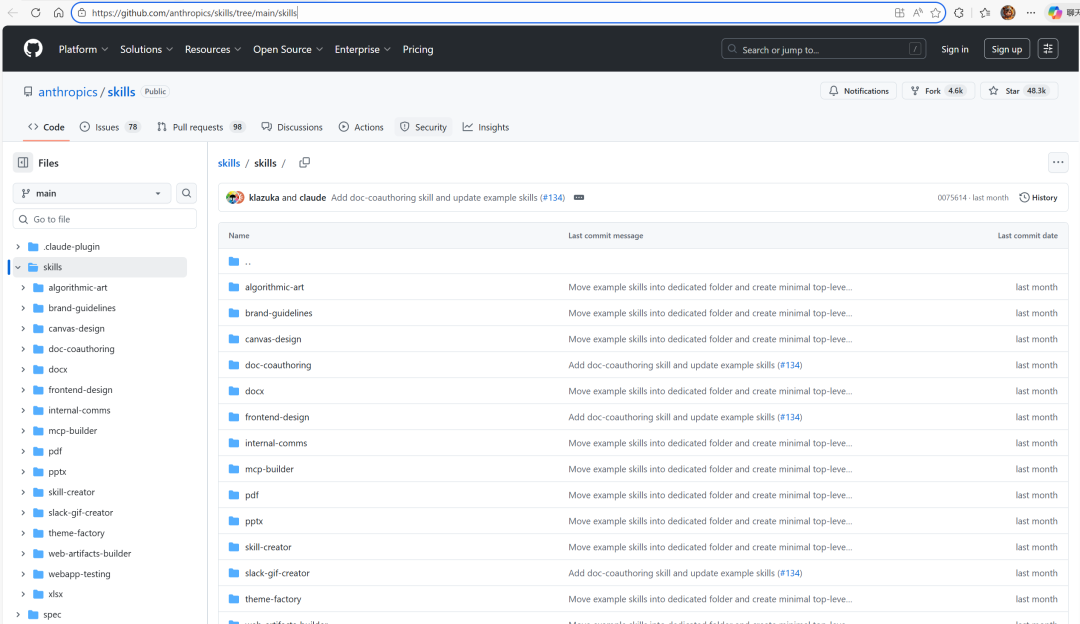Expand the spec folder in tree
The image size is (1080, 624).
click(18, 614)
